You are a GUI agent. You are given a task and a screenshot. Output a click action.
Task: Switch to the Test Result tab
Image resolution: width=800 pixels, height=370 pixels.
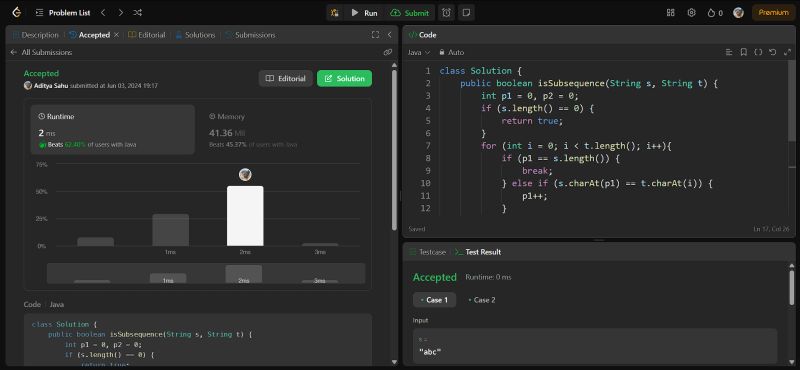[478, 252]
